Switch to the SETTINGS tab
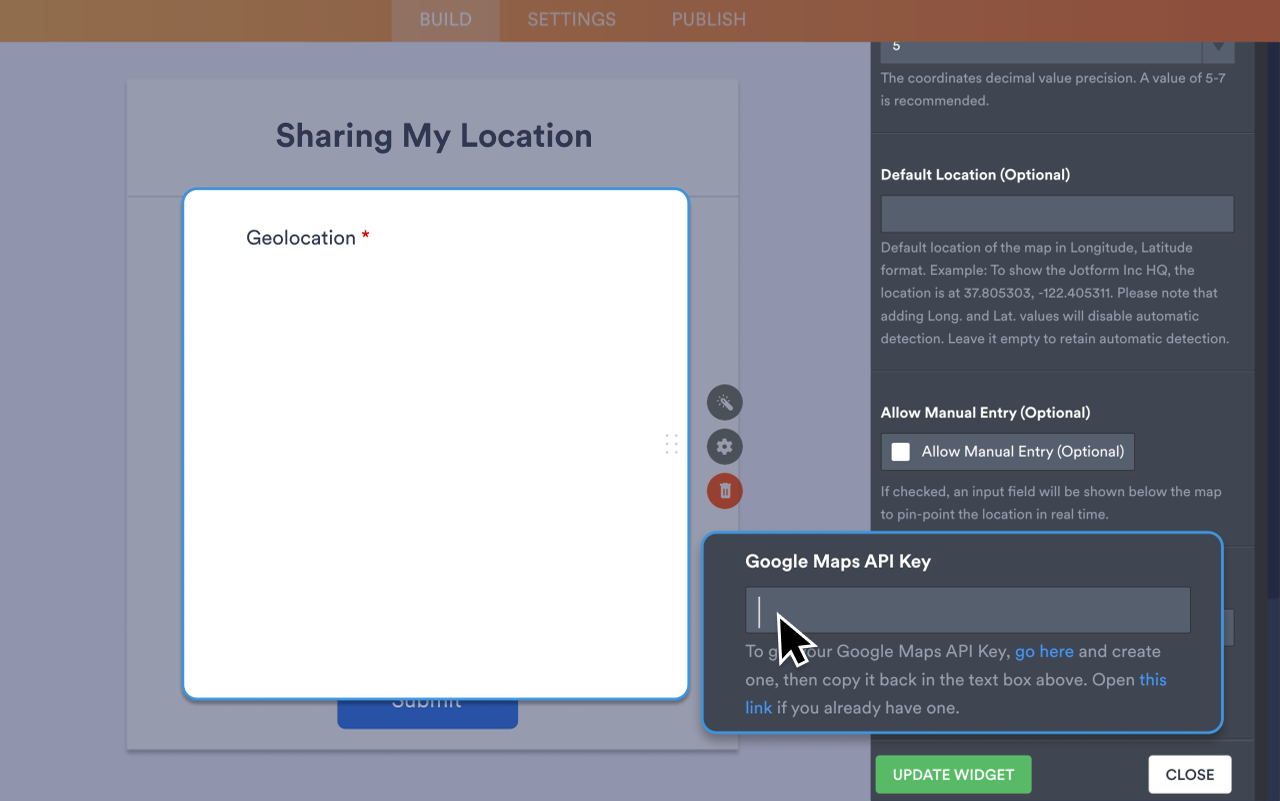This screenshot has height=801, width=1280. coord(570,19)
